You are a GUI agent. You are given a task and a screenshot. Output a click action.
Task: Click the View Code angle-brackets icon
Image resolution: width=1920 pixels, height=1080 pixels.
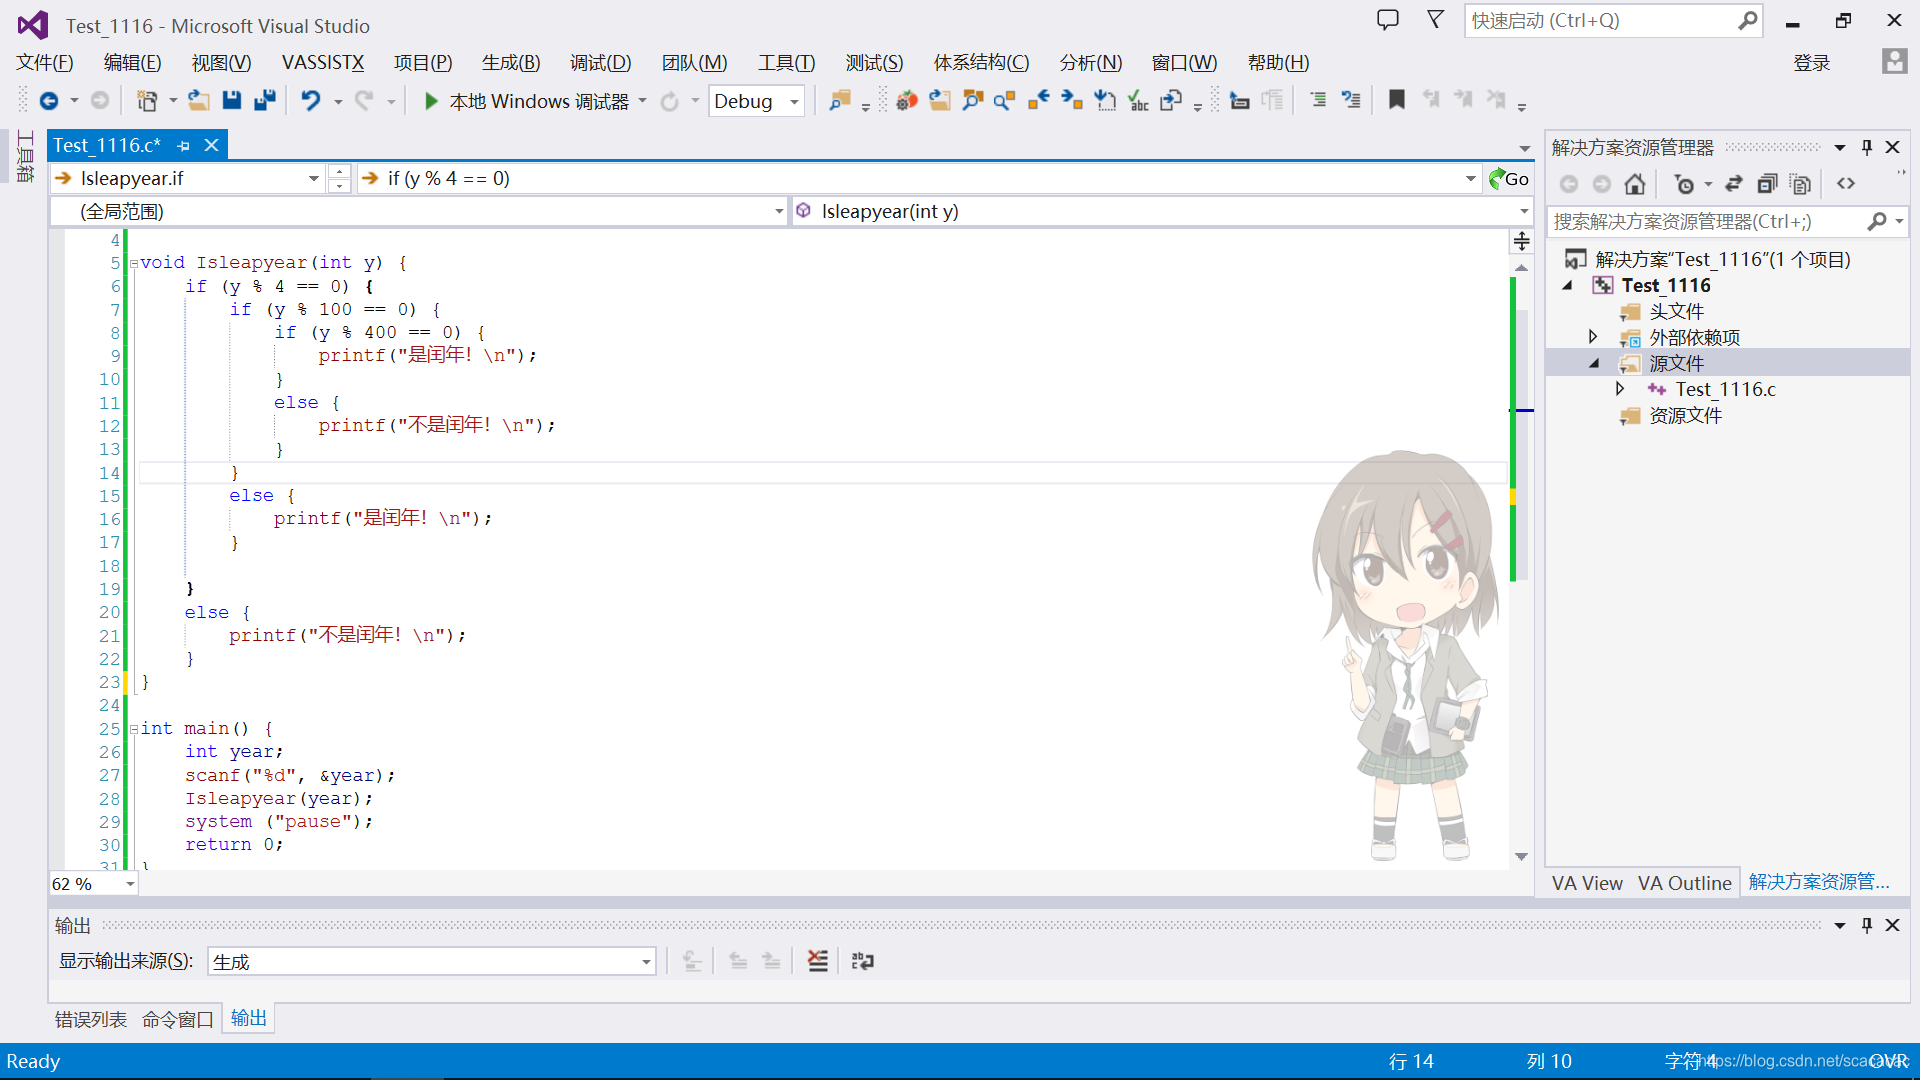coord(1846,184)
